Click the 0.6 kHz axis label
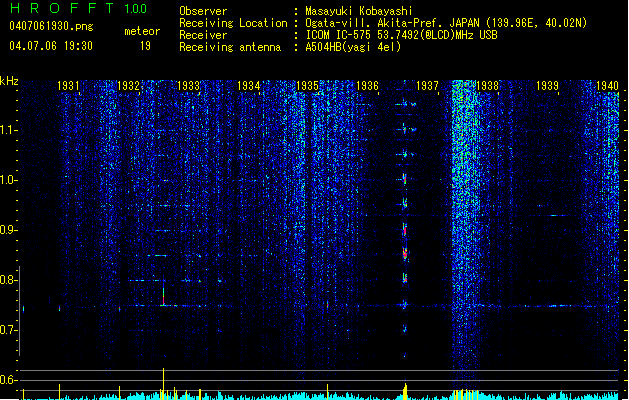This screenshot has width=629, height=400. (8, 380)
